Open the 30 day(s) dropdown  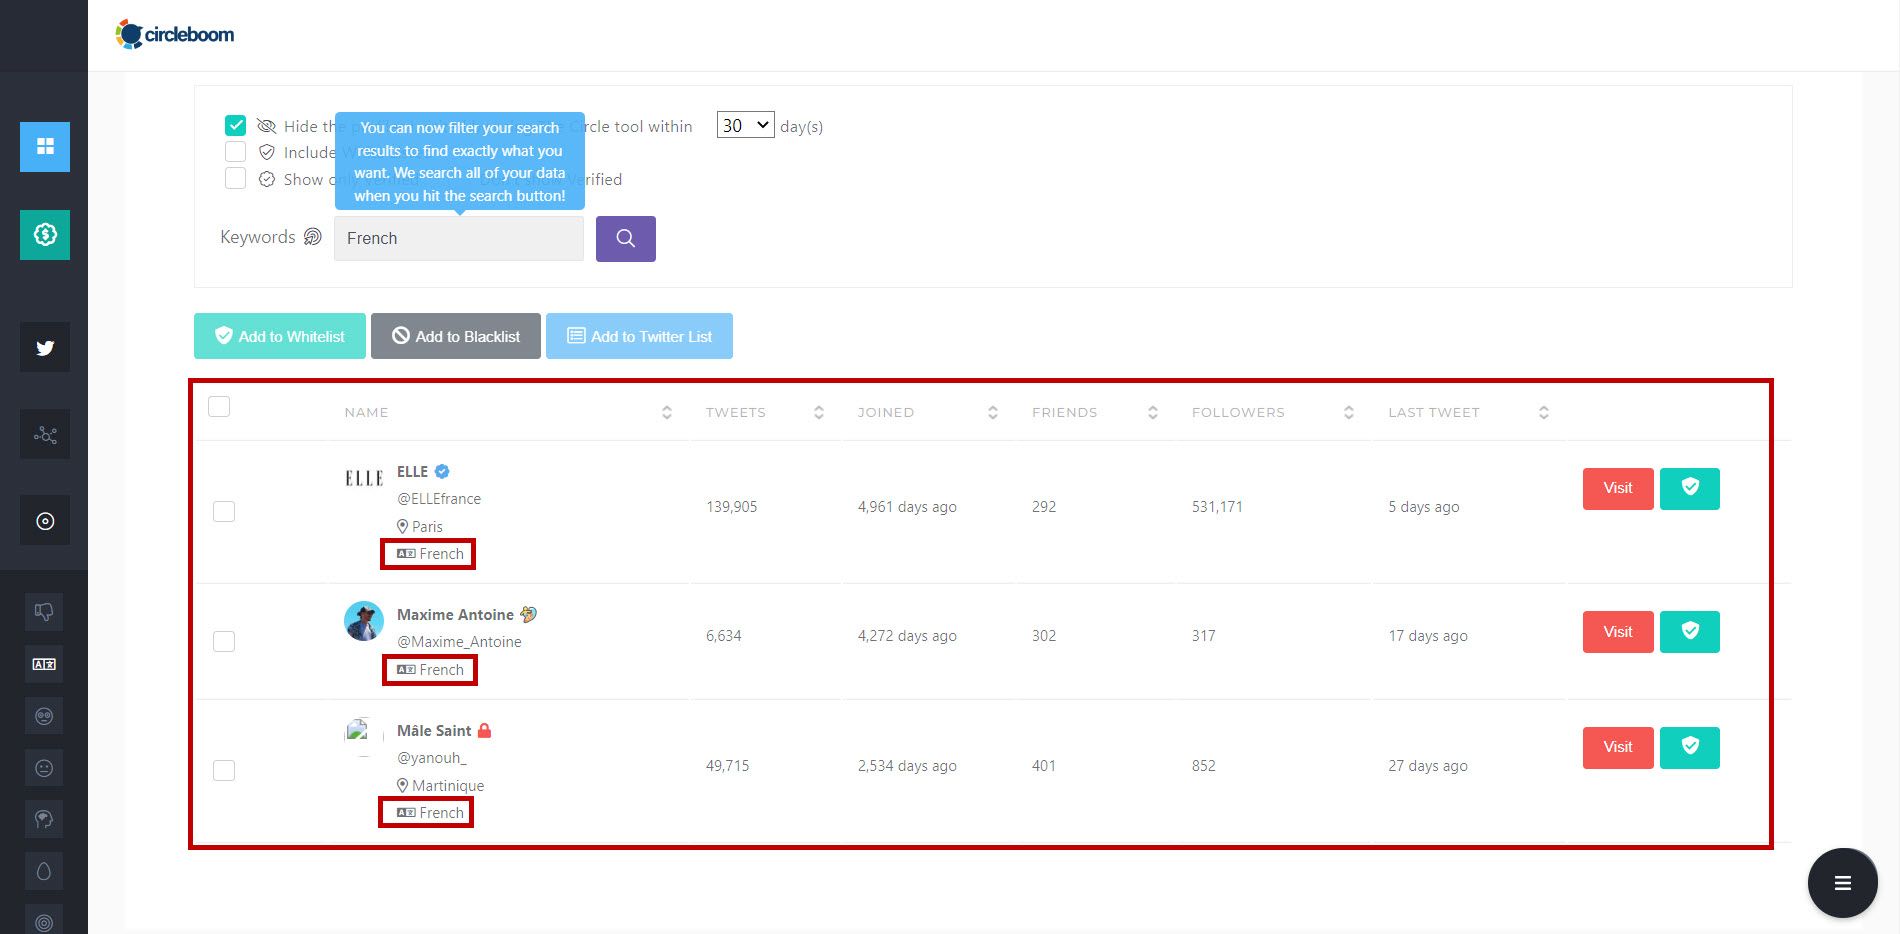tap(745, 125)
